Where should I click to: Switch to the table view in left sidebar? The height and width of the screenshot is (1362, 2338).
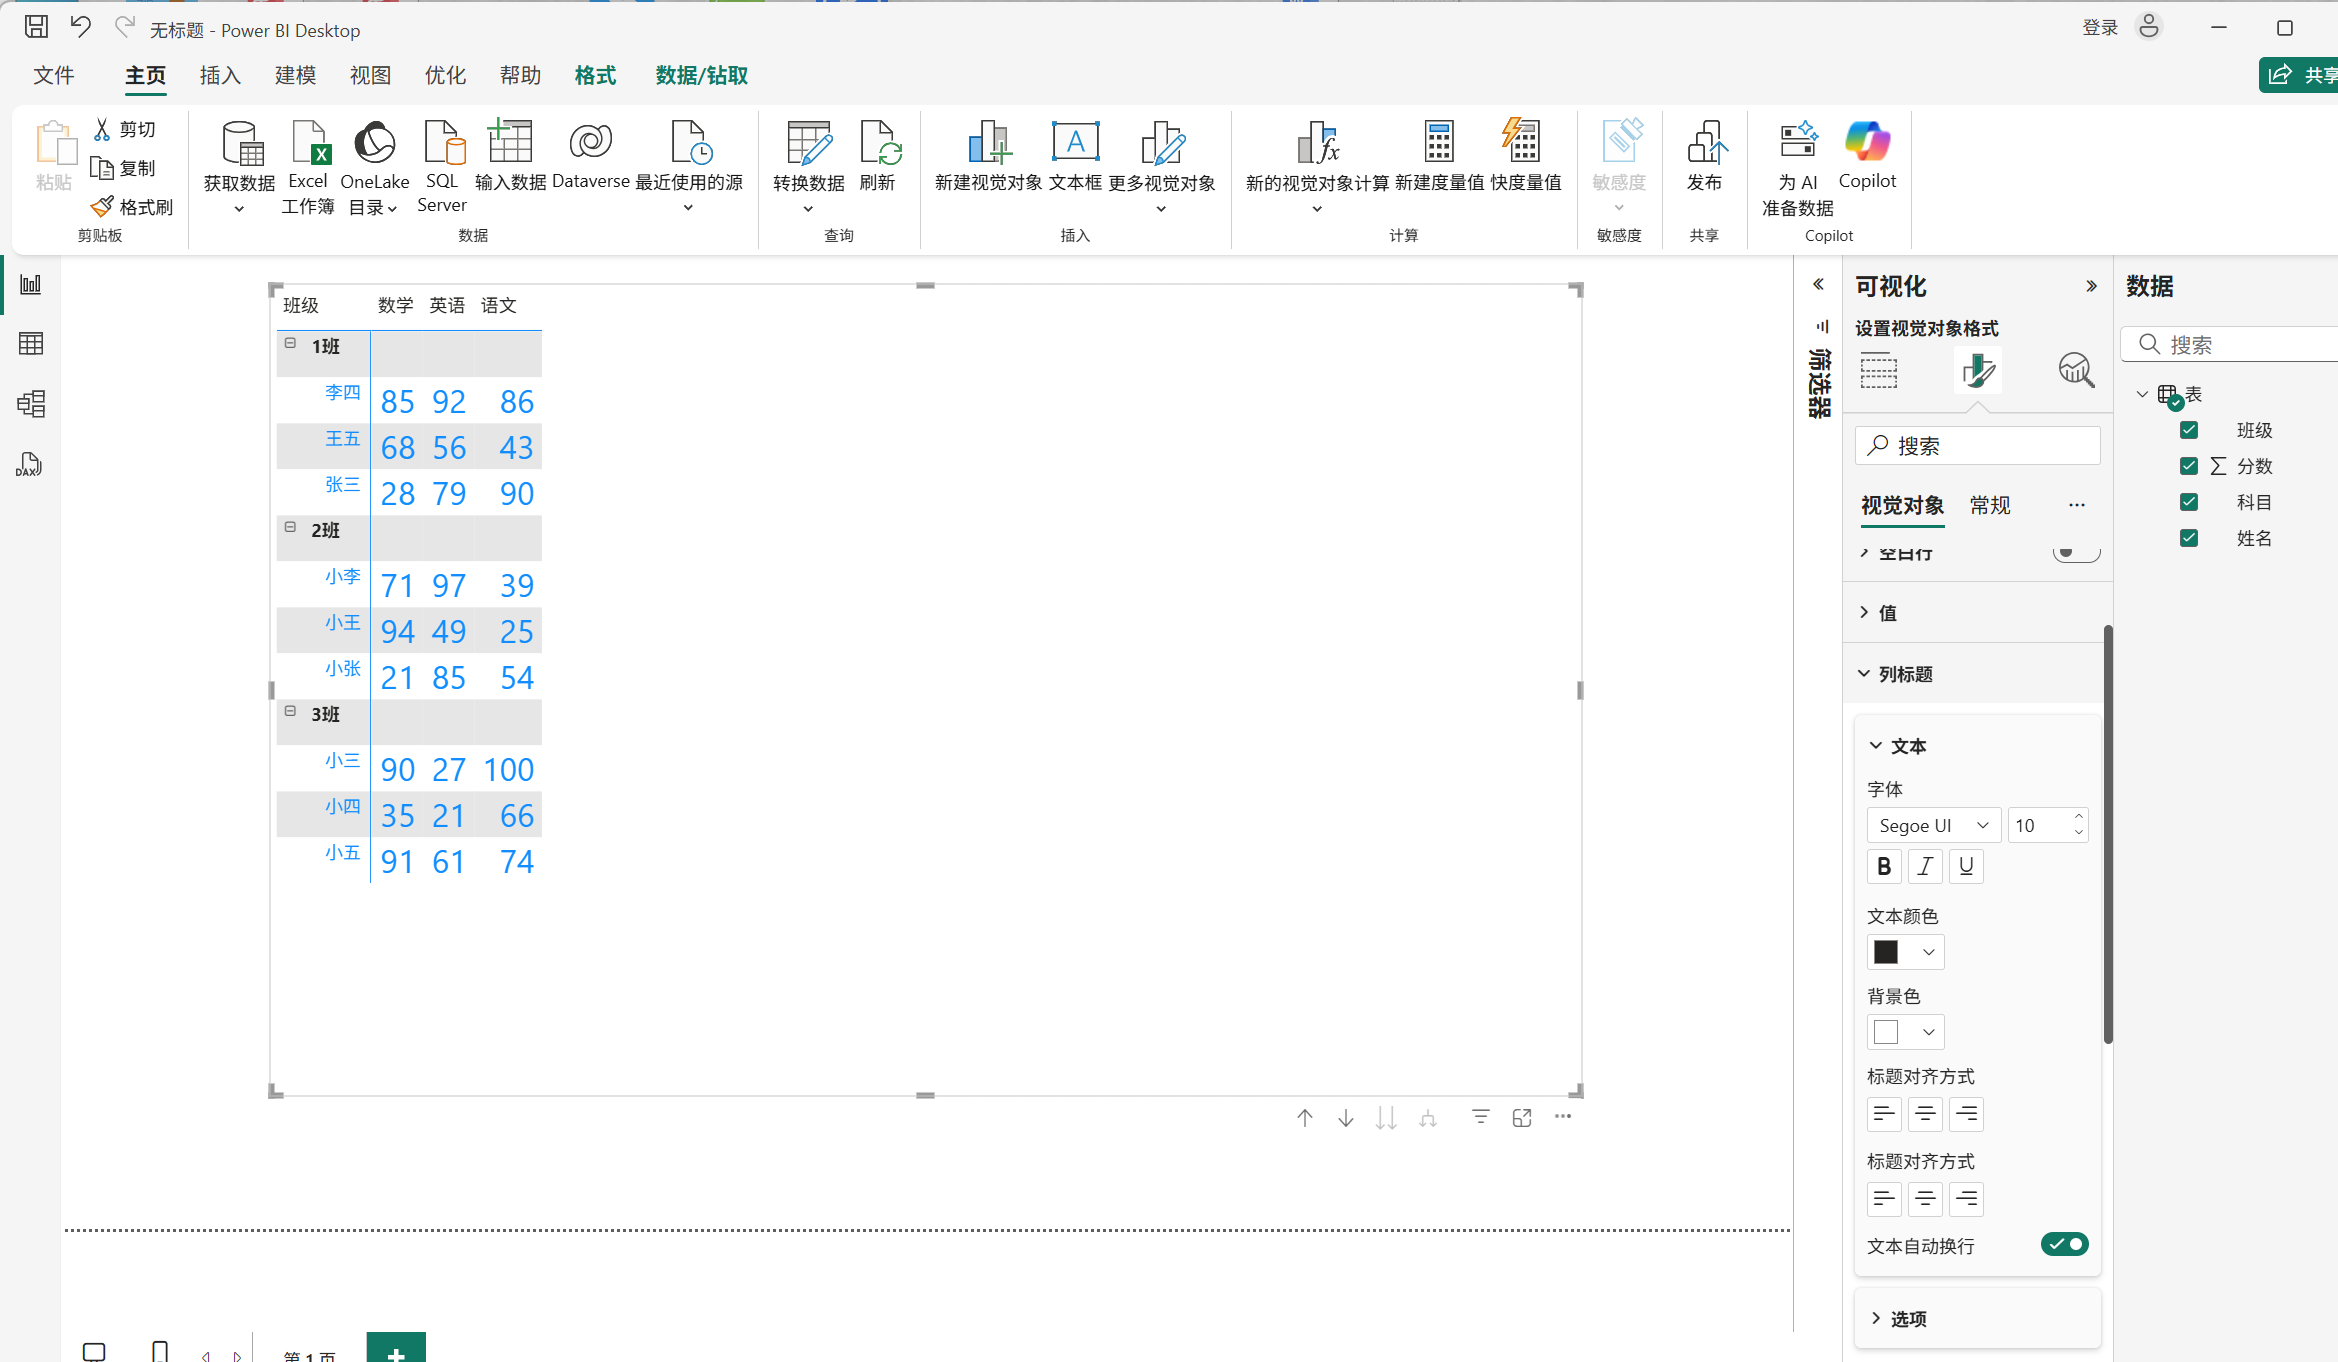[31, 344]
